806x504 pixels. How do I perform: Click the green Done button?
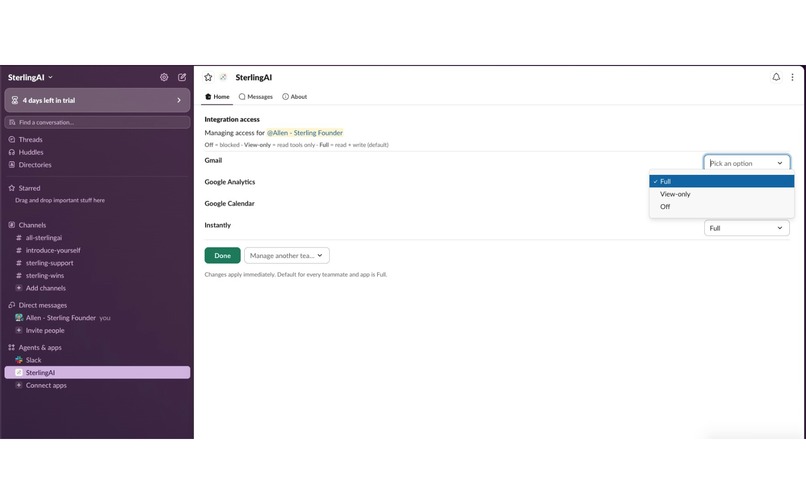point(222,256)
